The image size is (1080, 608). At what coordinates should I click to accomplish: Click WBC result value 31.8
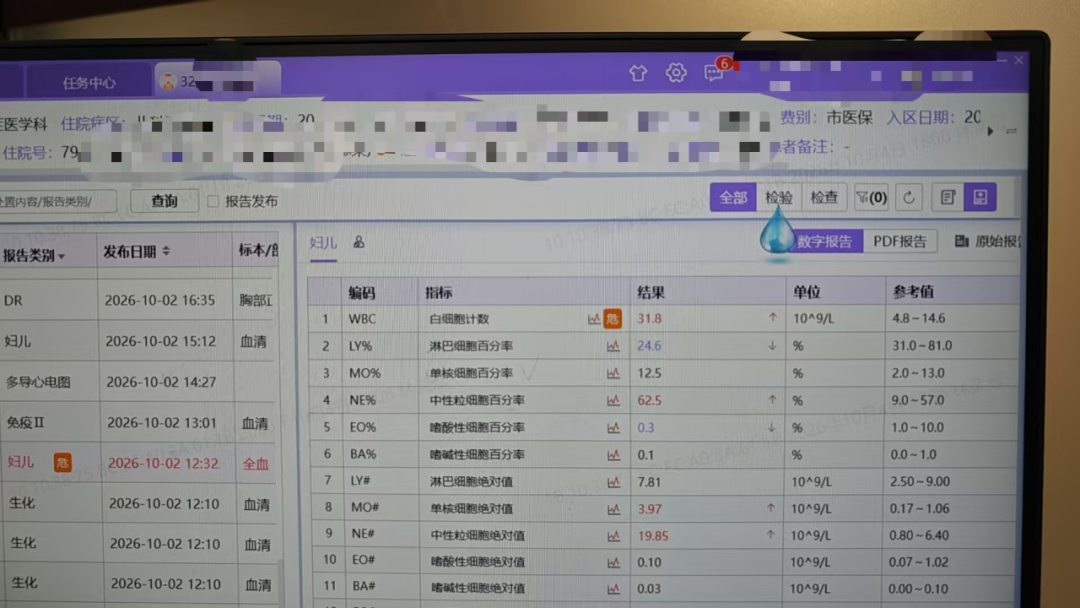pyautogui.click(x=650, y=319)
